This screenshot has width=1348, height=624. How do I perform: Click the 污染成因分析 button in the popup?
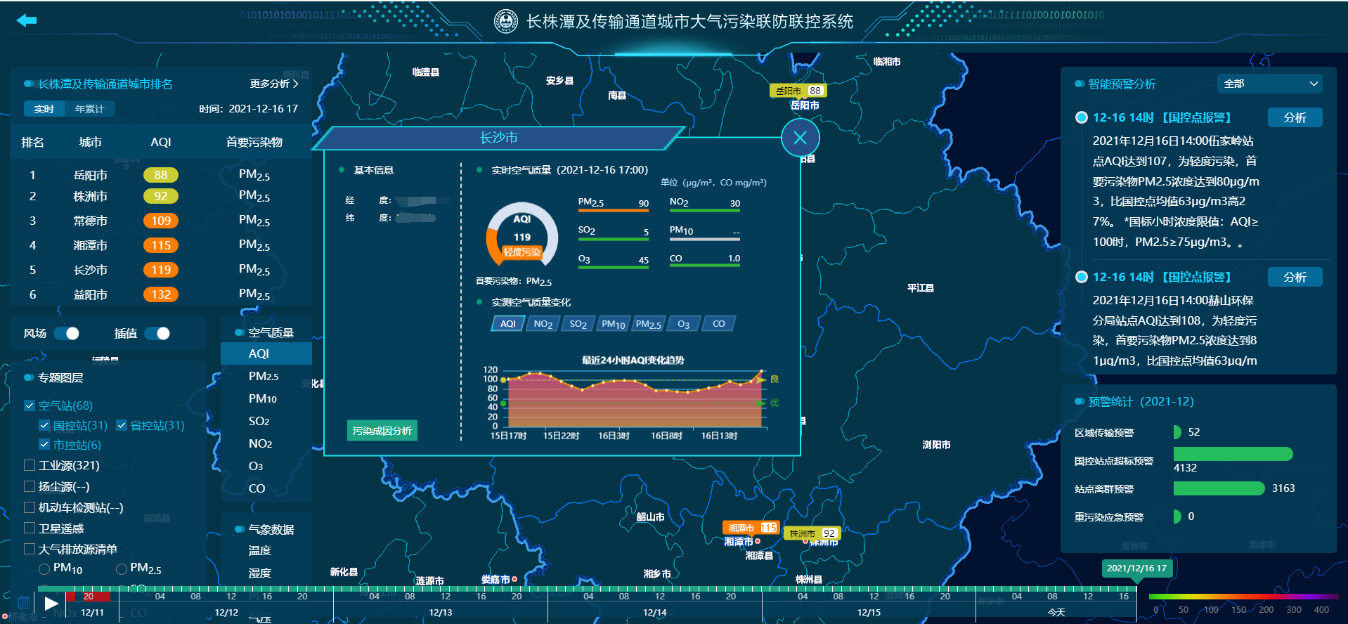(382, 429)
